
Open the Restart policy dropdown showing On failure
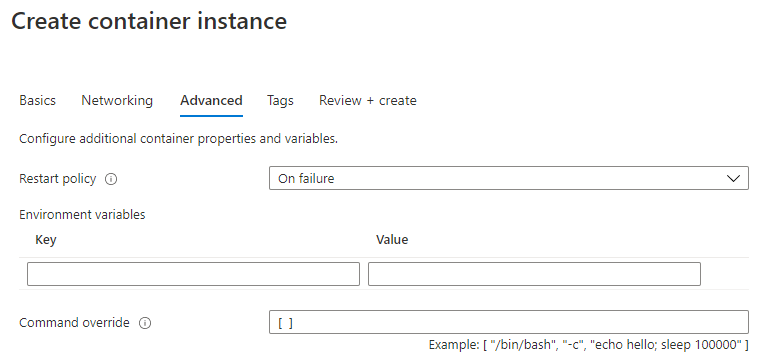(508, 178)
